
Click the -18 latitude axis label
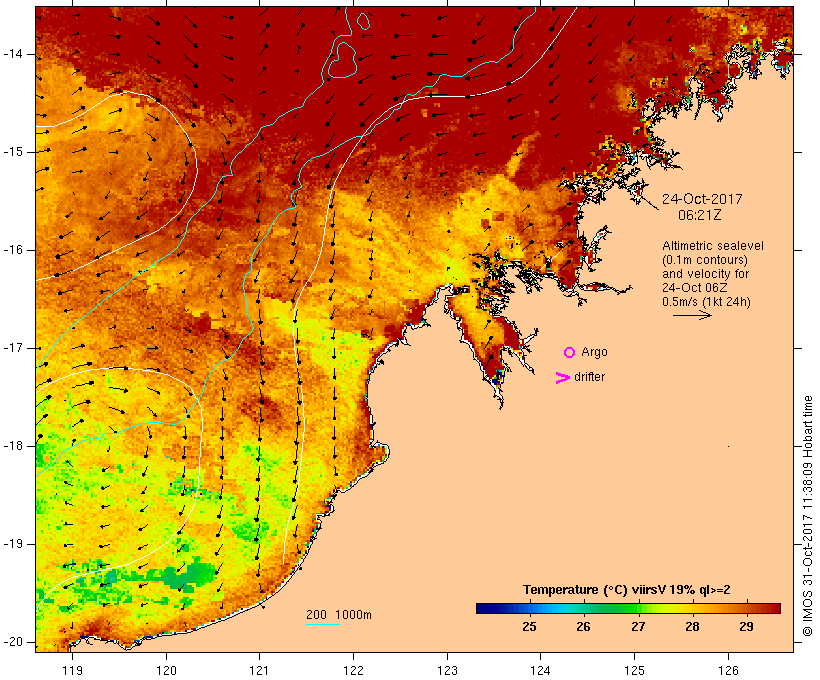point(13,446)
